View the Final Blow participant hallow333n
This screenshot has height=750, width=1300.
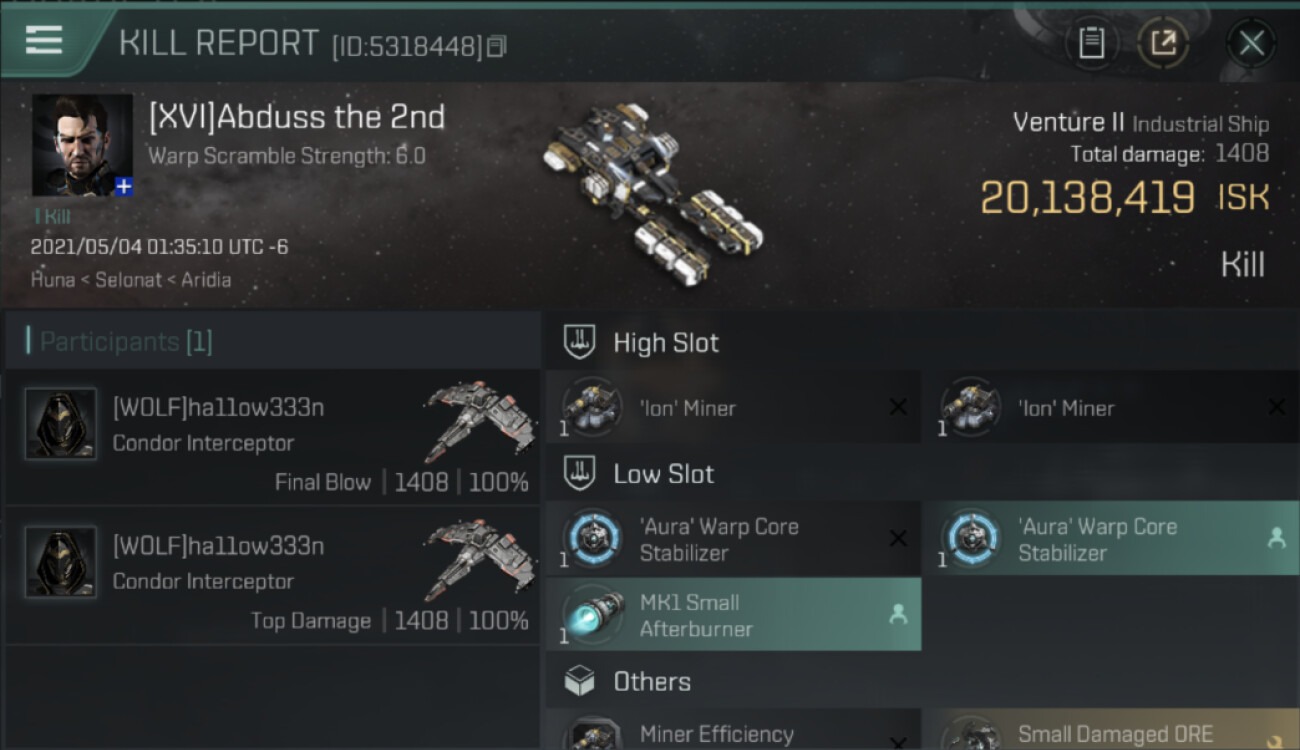pyautogui.click(x=272, y=437)
